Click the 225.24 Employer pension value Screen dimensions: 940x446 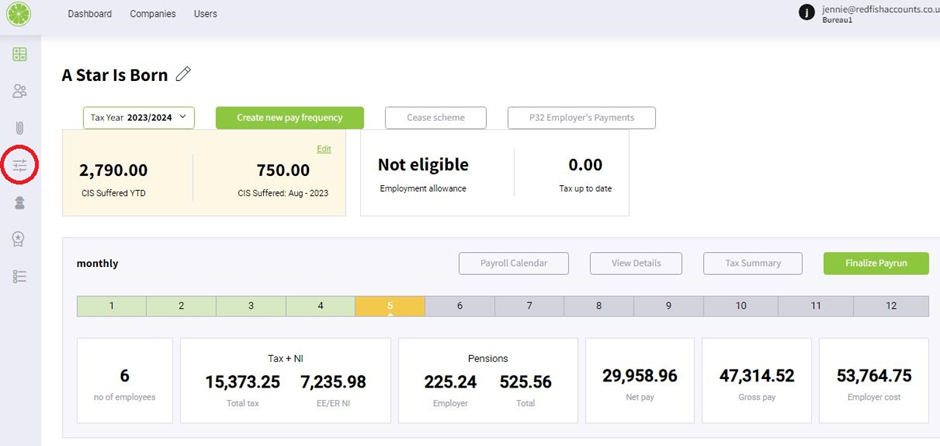click(x=451, y=382)
